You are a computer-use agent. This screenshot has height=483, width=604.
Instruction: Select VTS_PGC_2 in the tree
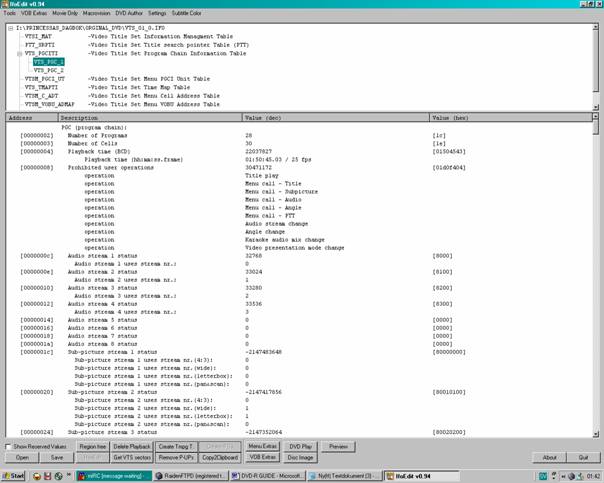pos(49,70)
